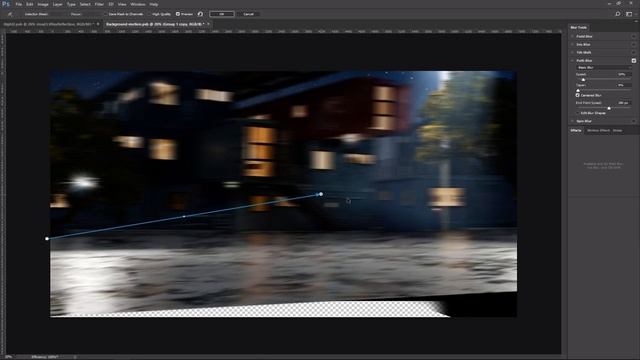Click the blur path start point at left
This screenshot has height=360, width=640.
47,239
